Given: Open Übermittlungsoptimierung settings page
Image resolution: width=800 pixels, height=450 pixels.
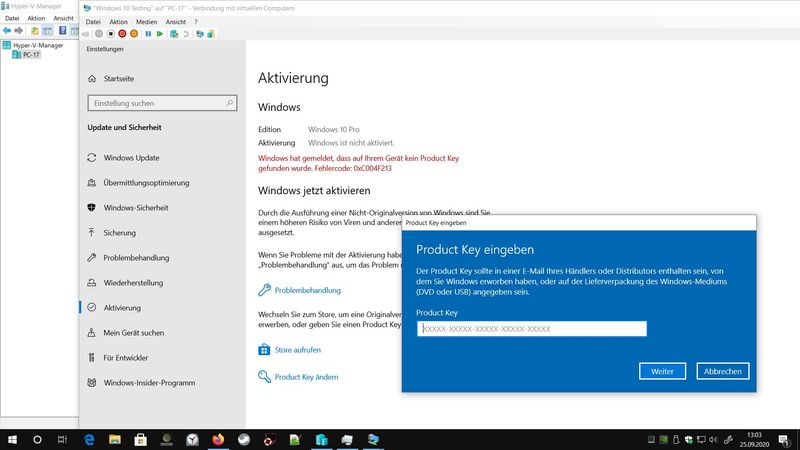Looking at the screenshot, I should pyautogui.click(x=146, y=183).
